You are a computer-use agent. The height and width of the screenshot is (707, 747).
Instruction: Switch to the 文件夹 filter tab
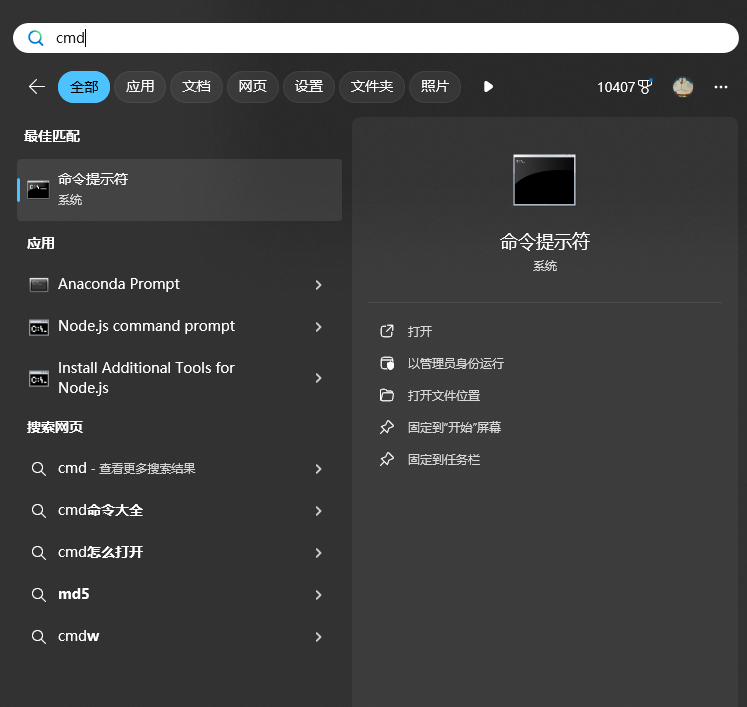coord(372,87)
